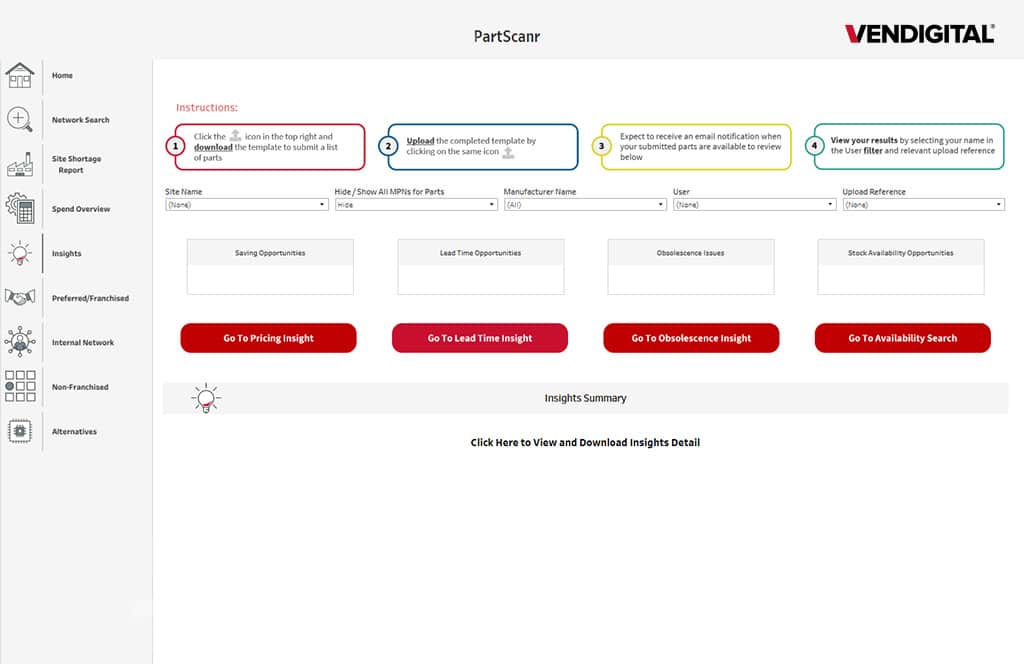The image size is (1024, 664).
Task: Select the Insights menu label
Action: (x=67, y=253)
